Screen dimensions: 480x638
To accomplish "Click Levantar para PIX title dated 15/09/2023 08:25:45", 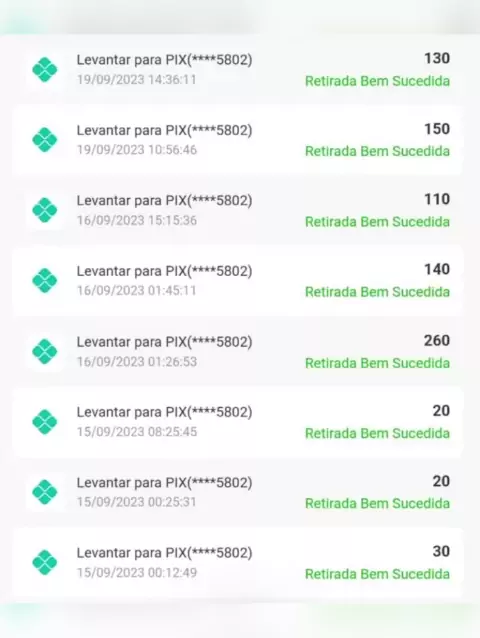I will pyautogui.click(x=164, y=412).
